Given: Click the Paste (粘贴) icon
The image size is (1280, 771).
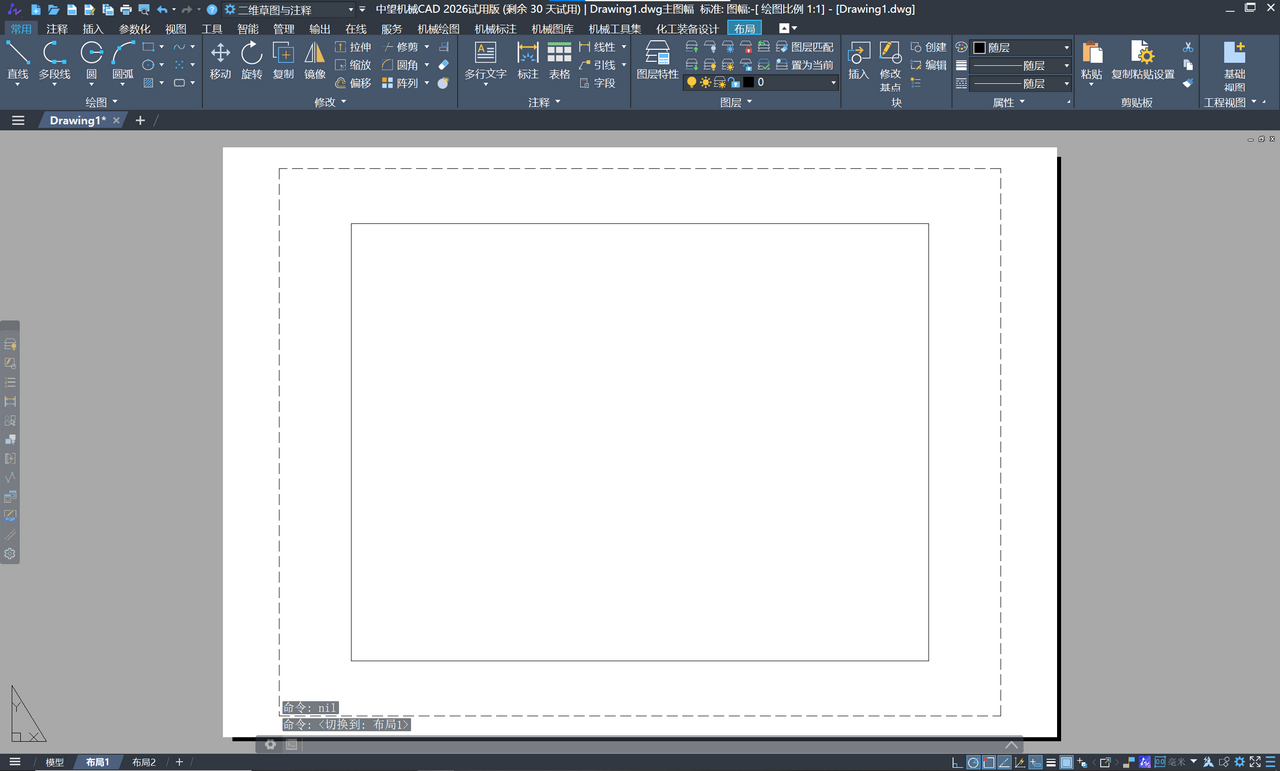Looking at the screenshot, I should (x=1091, y=60).
